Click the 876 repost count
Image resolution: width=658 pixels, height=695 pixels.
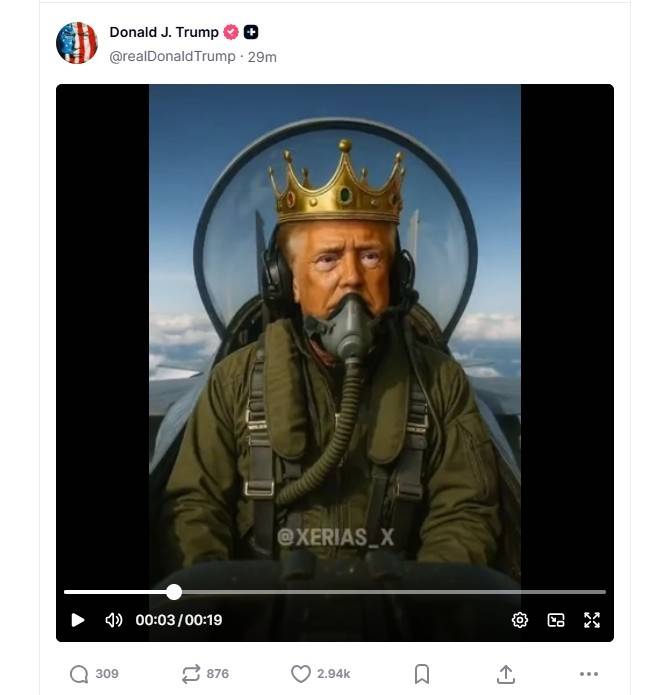[x=218, y=674]
